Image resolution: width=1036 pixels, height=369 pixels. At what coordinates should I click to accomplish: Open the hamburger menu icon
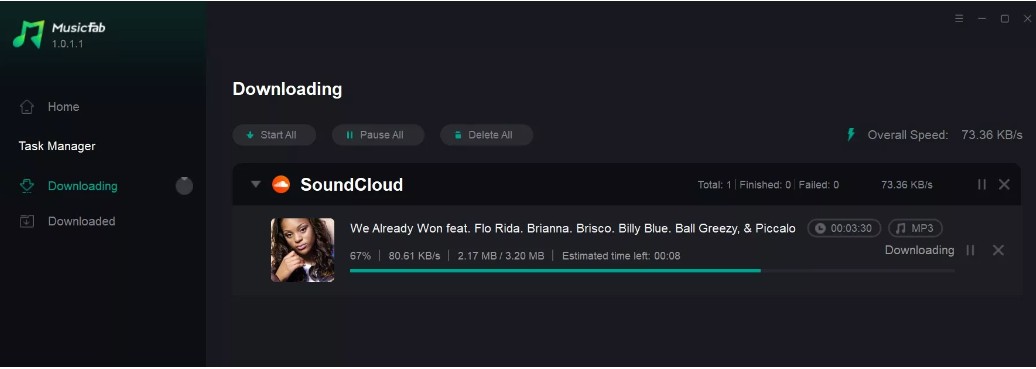click(x=959, y=19)
